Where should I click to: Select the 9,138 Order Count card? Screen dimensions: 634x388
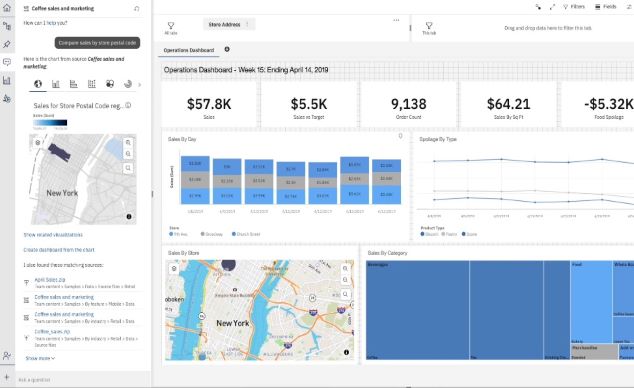point(409,104)
